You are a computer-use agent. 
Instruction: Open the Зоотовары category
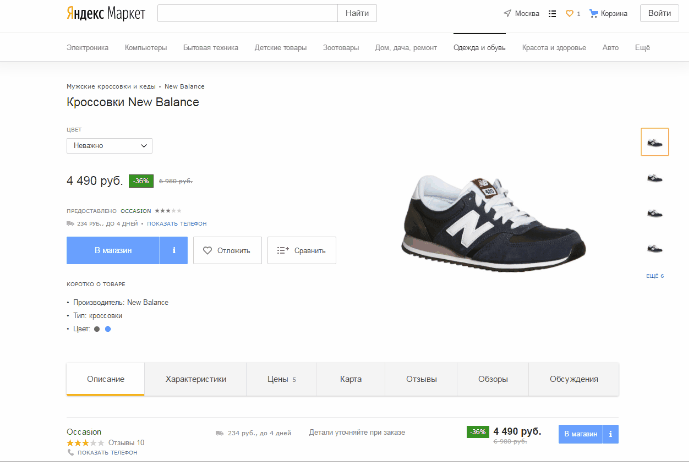click(341, 47)
